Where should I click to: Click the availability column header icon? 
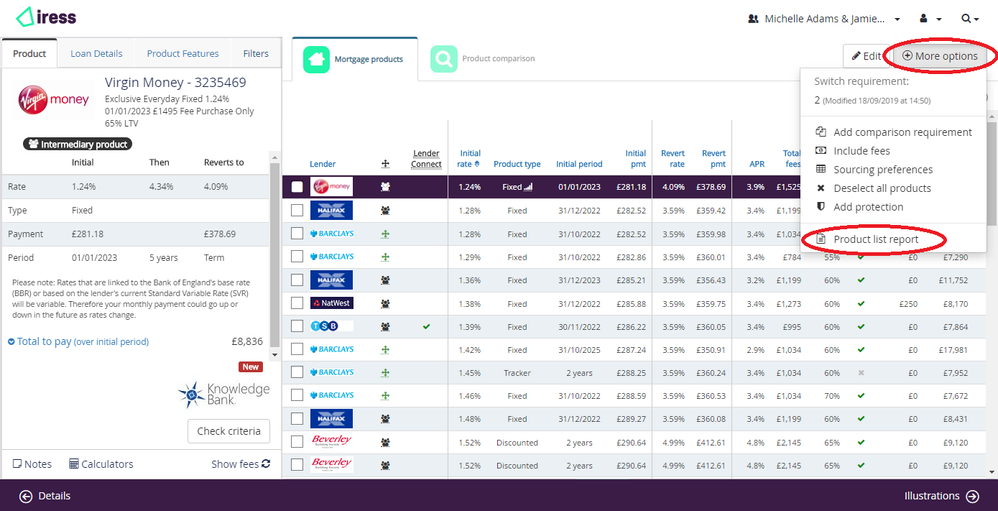tap(385, 164)
